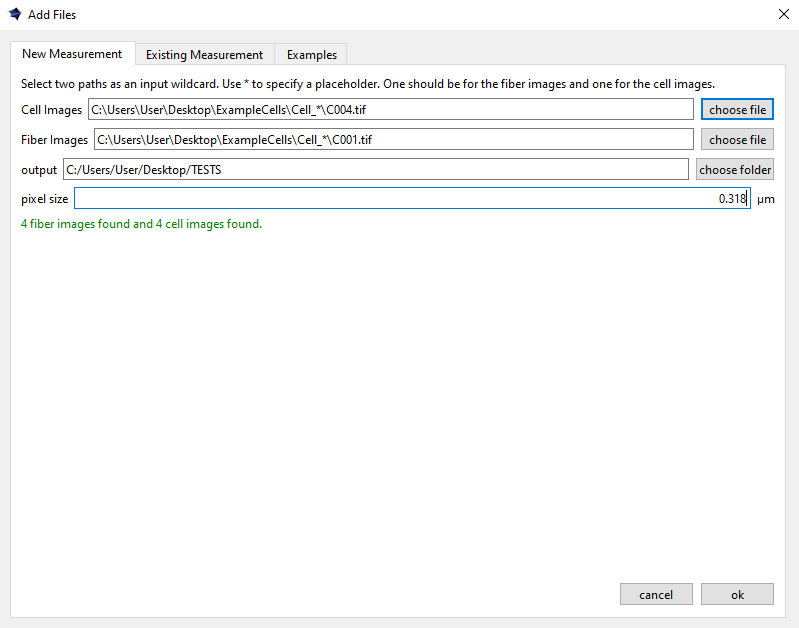The image size is (799, 628).
Task: Open the Existing Measurement tab
Action: point(204,55)
